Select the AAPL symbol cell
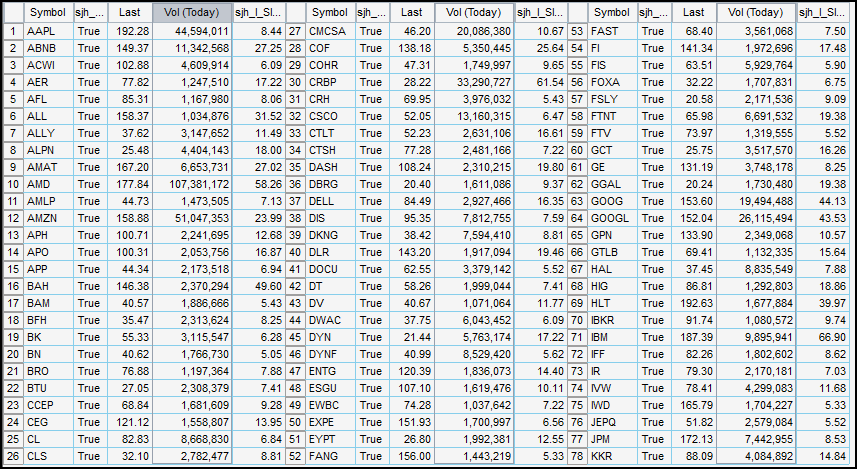857x469 pixels. (x=48, y=31)
